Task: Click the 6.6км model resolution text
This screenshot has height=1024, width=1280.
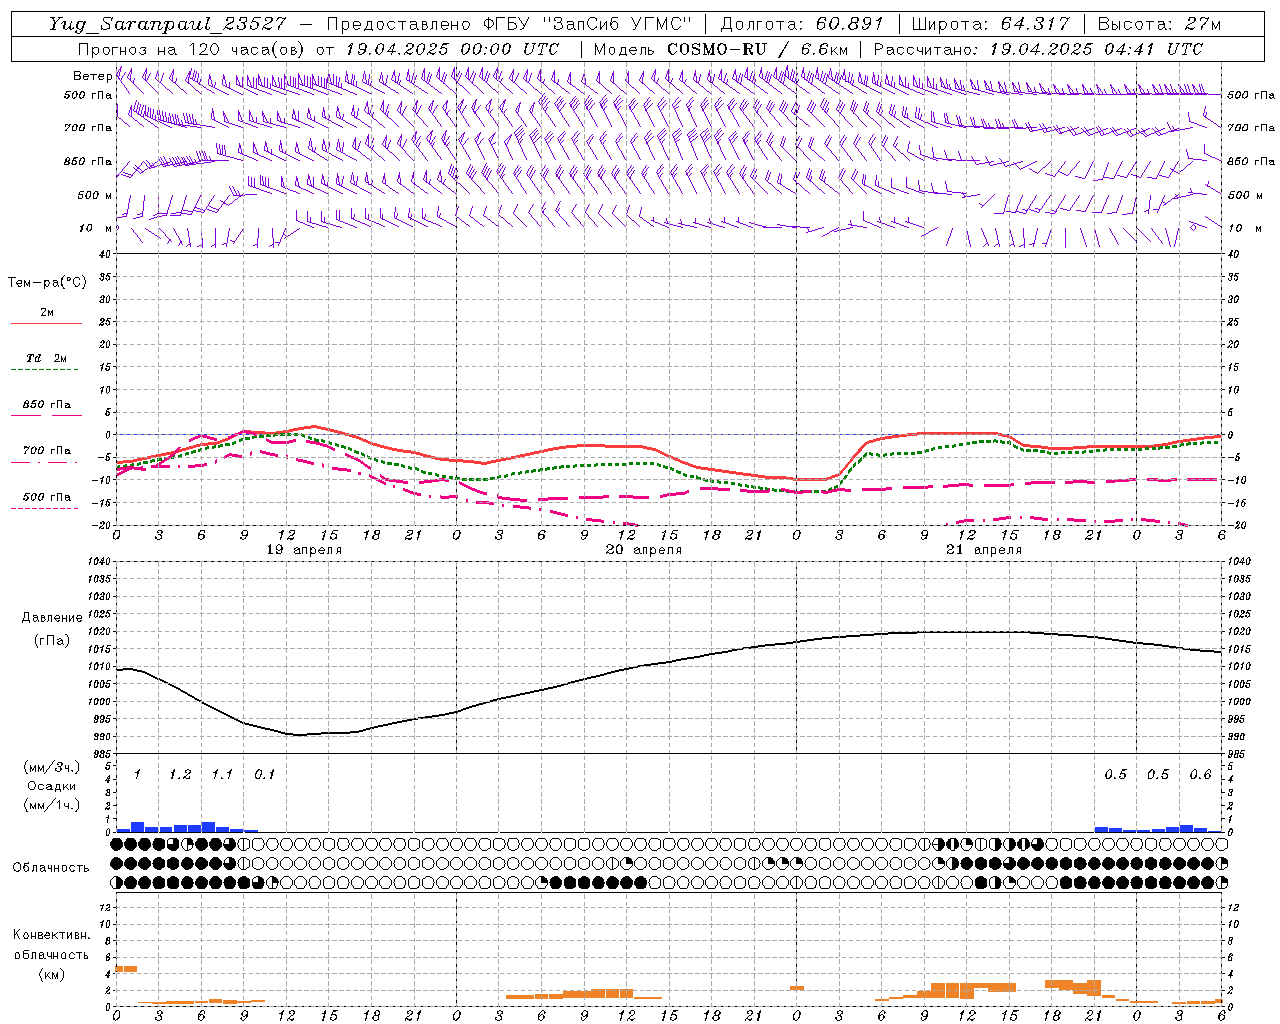Action: [x=824, y=49]
